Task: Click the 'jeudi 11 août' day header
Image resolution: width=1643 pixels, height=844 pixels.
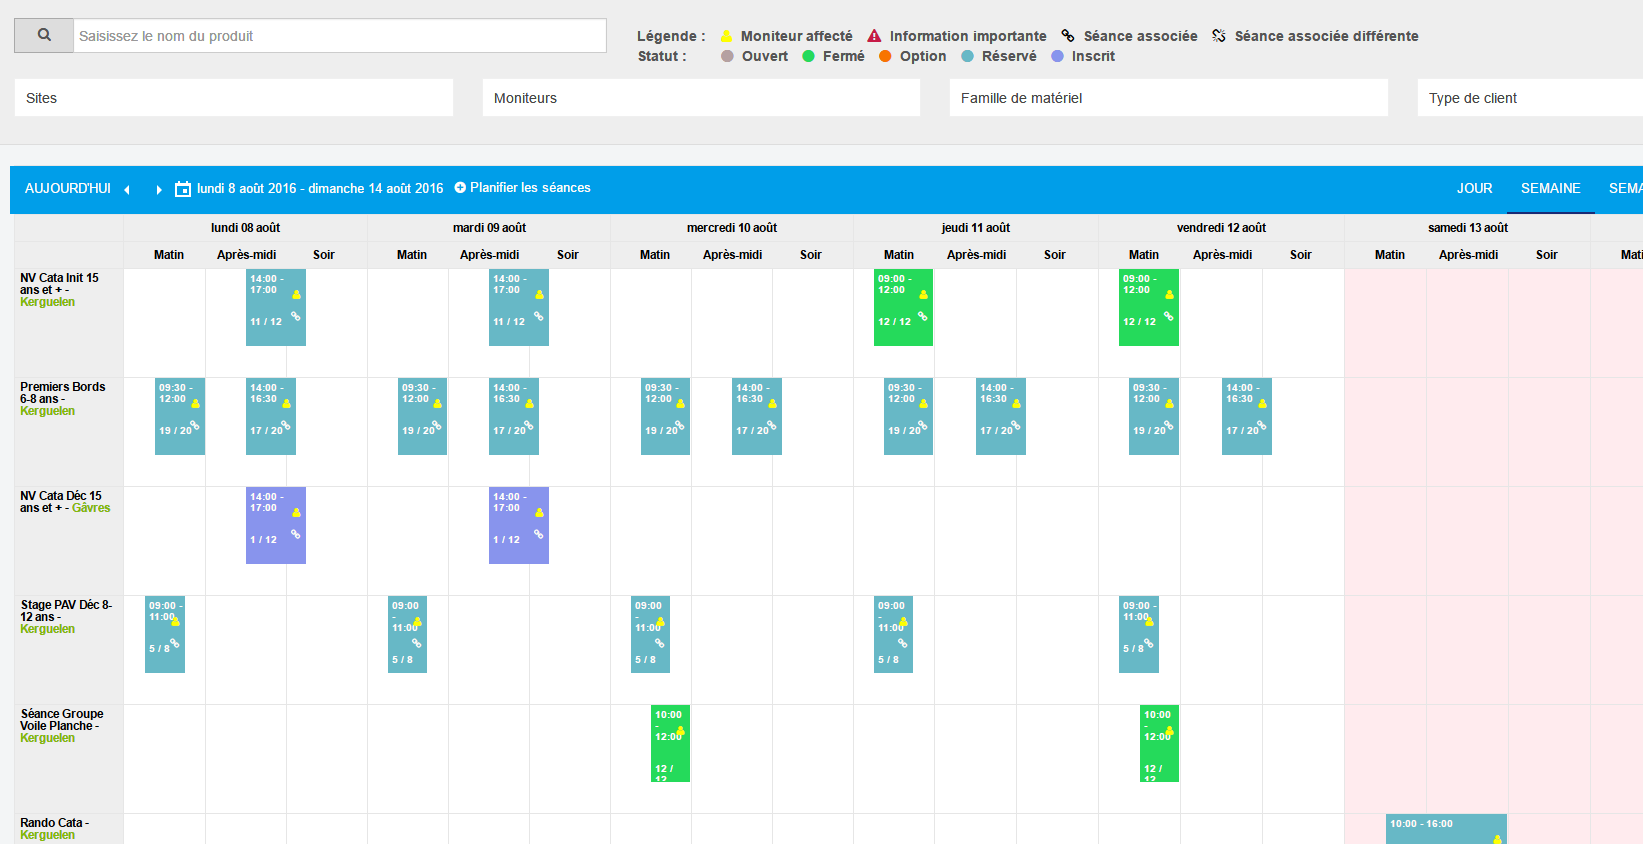Action: click(x=976, y=228)
